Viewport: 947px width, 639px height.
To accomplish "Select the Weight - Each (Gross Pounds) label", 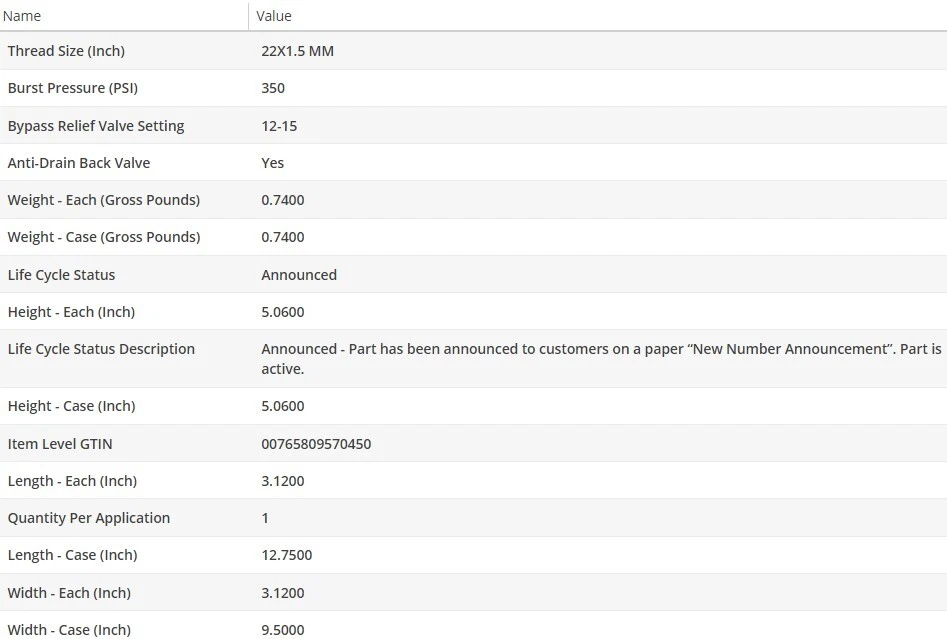I will point(104,200).
